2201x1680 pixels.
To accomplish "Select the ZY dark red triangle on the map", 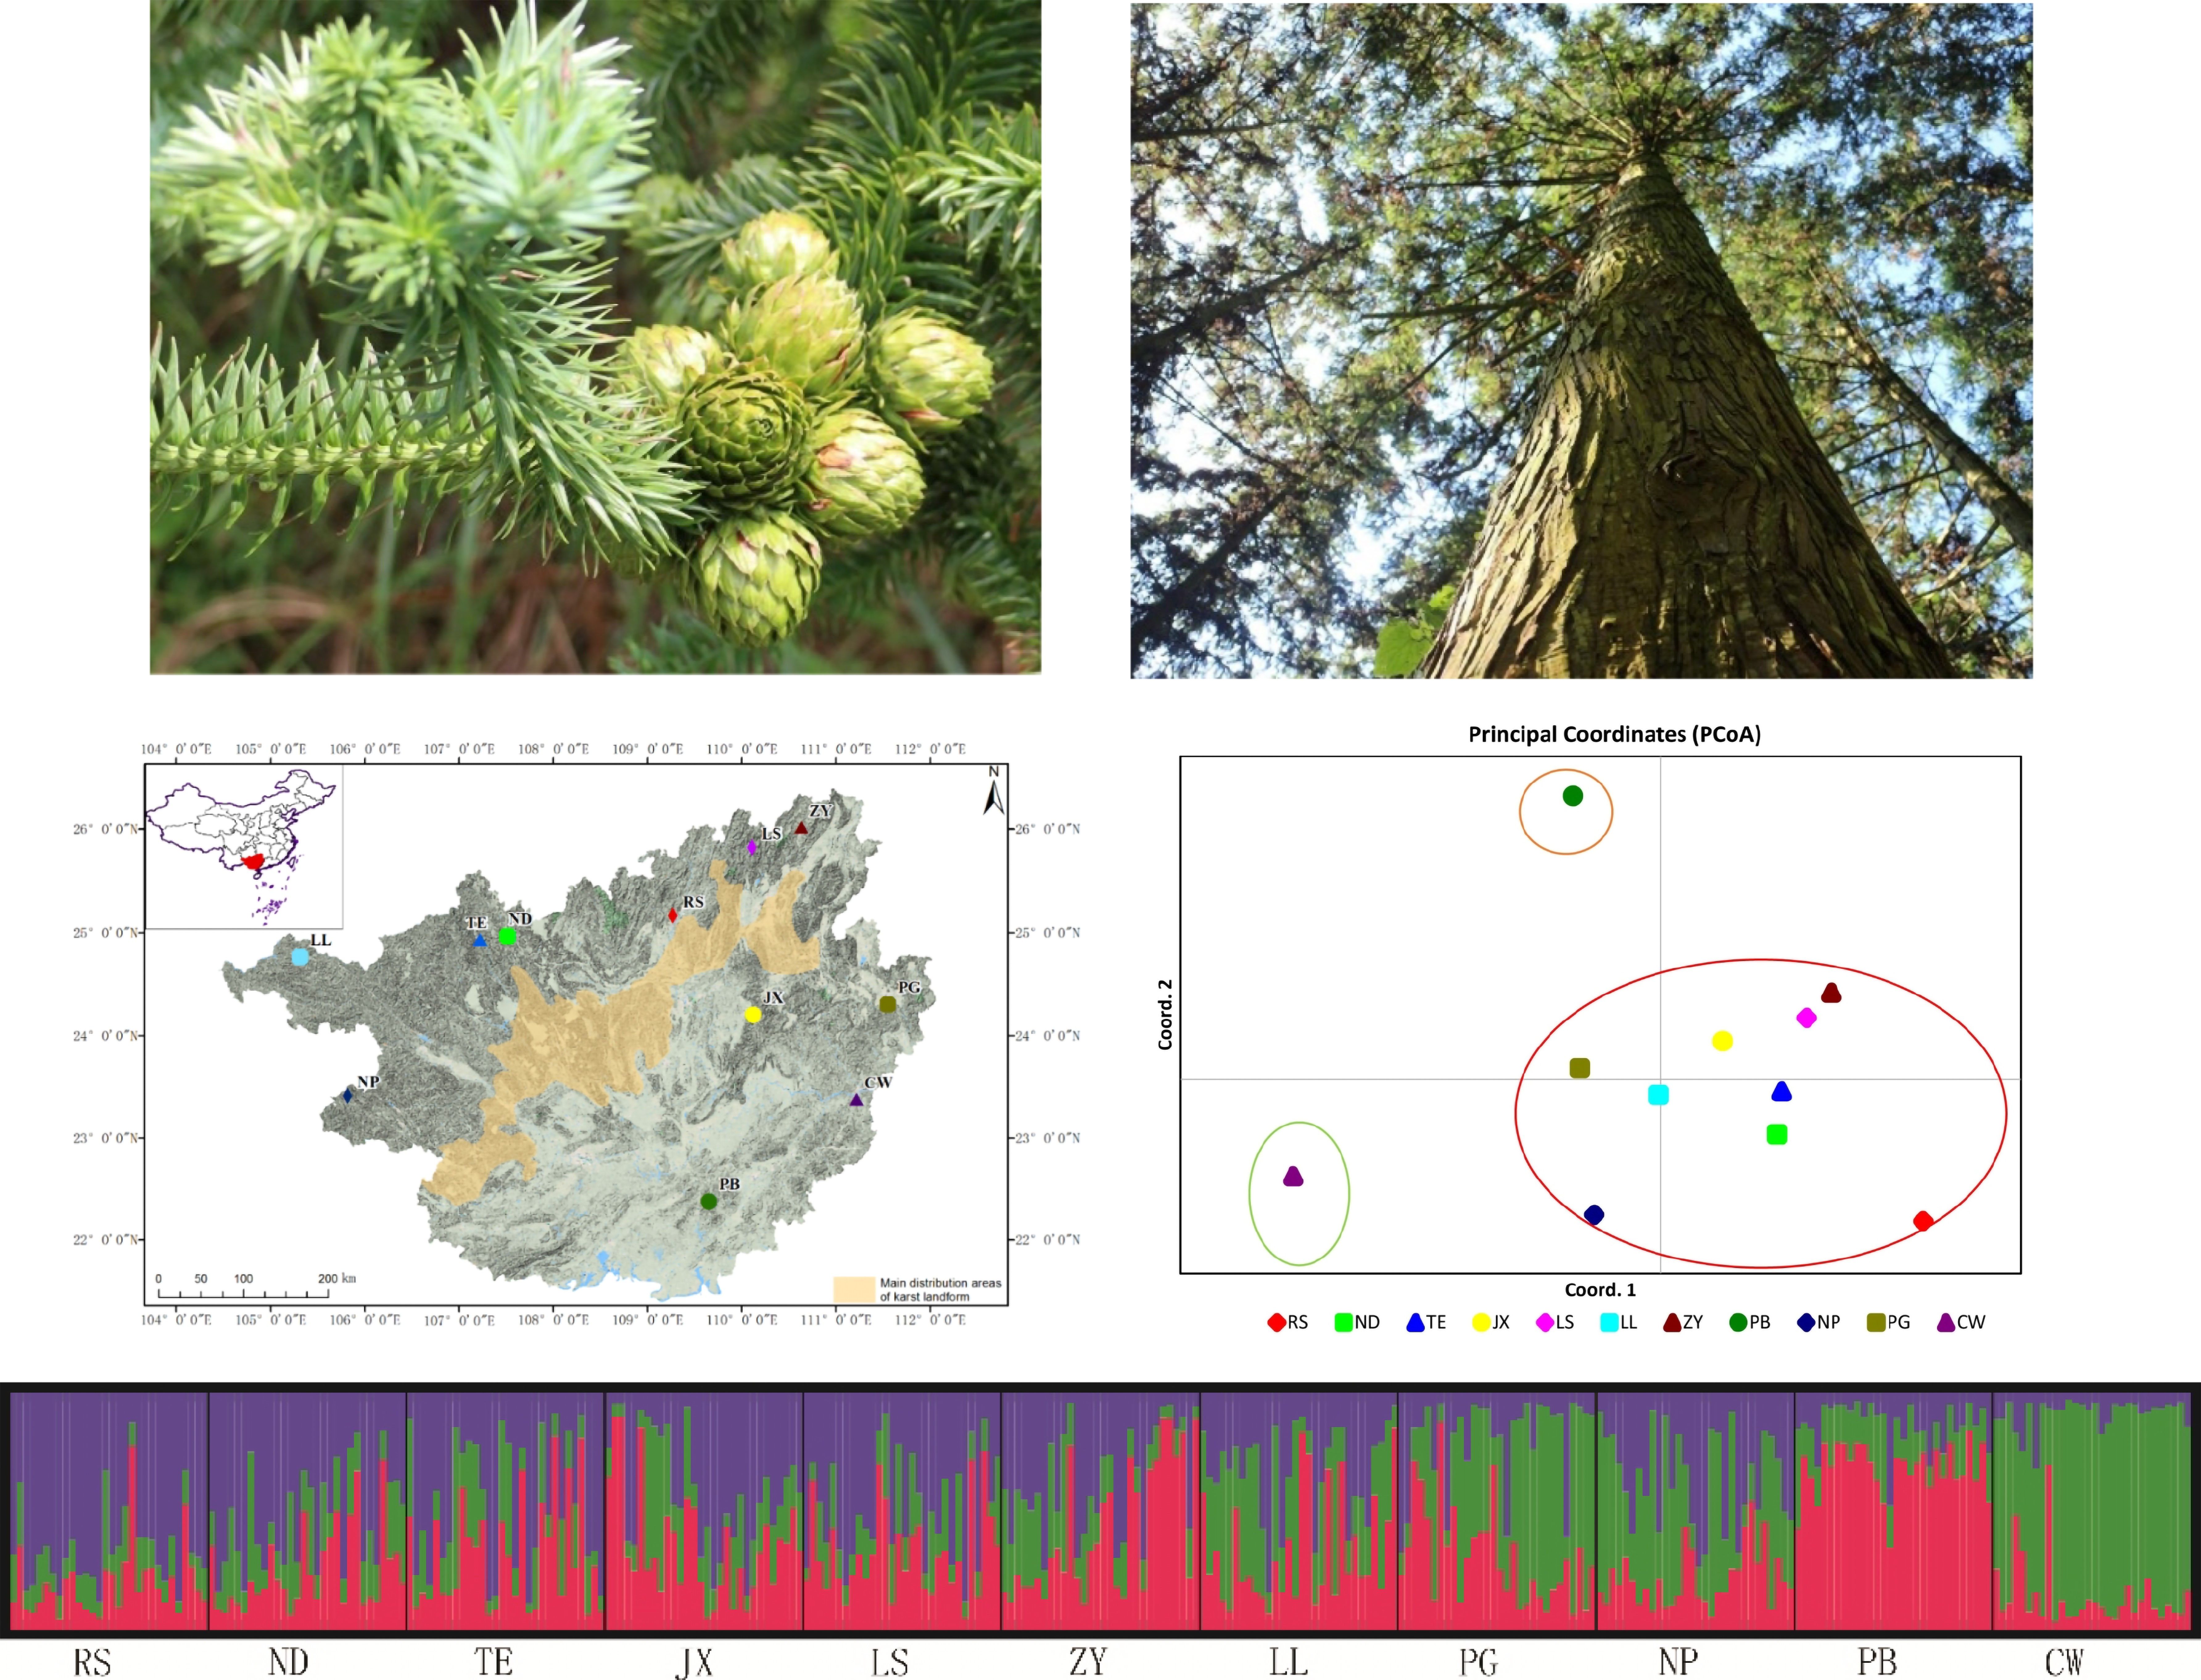I will pos(801,828).
